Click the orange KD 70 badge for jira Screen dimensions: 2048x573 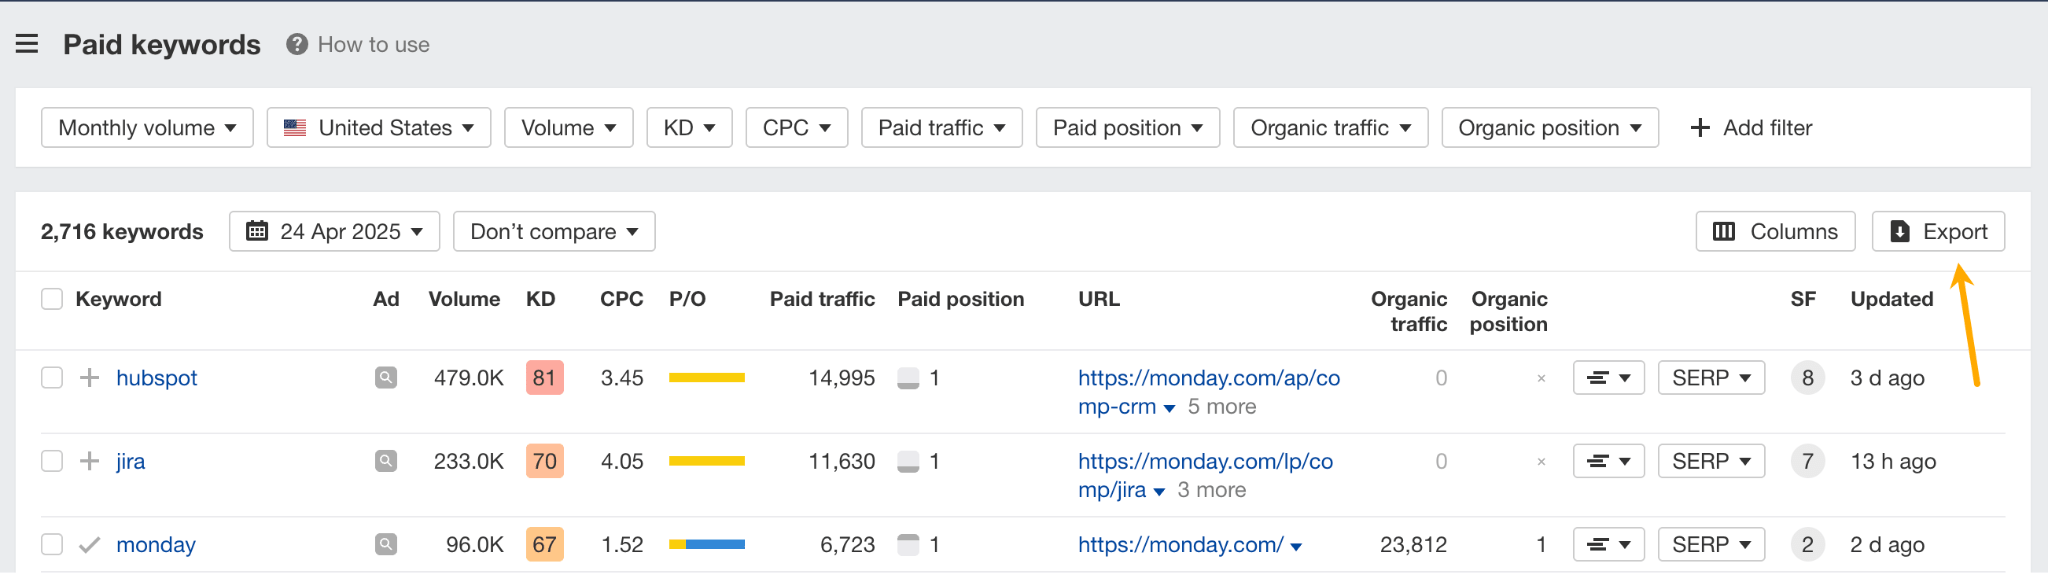pyautogui.click(x=544, y=461)
